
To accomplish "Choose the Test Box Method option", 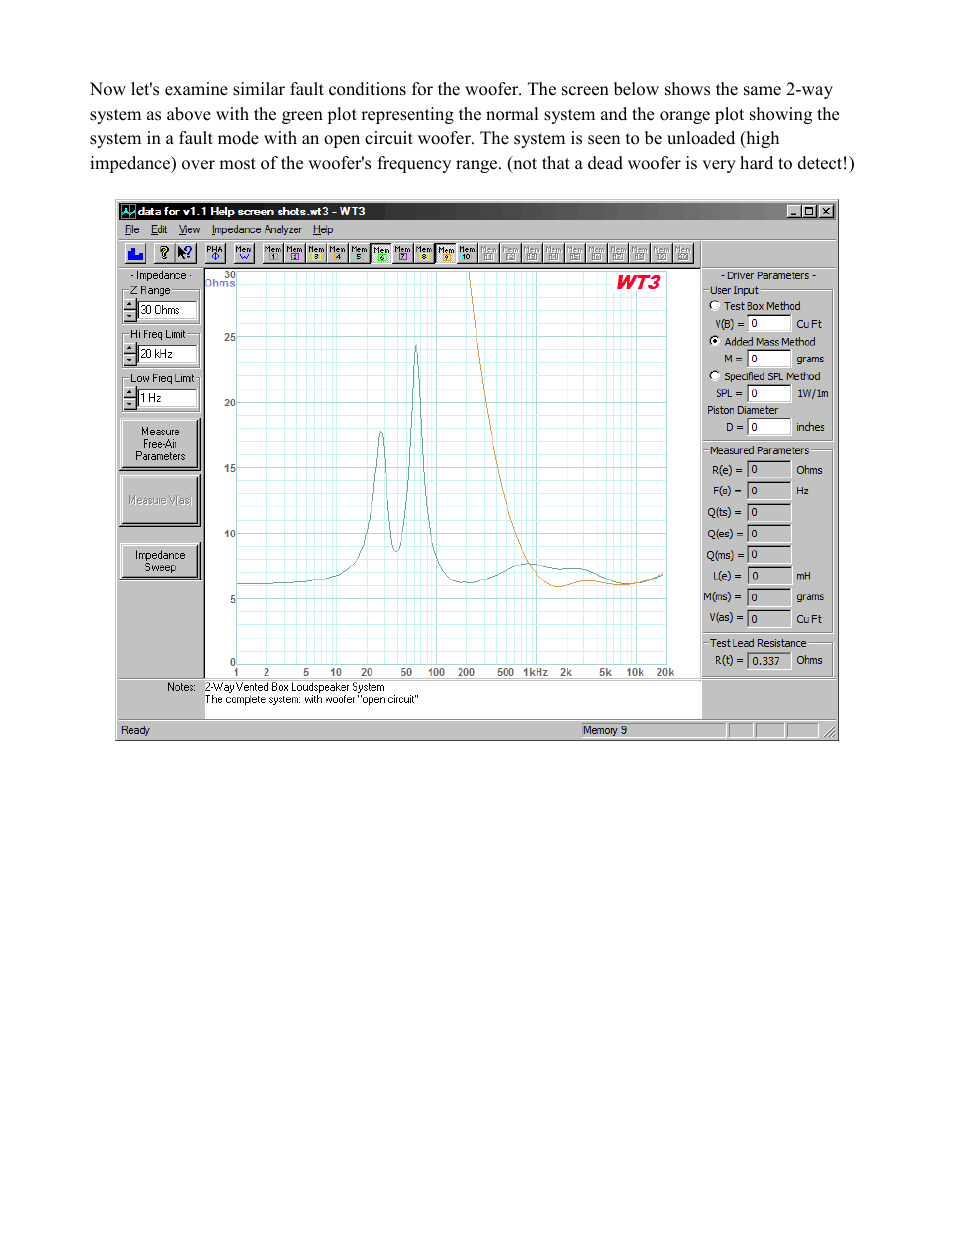I will click(715, 306).
